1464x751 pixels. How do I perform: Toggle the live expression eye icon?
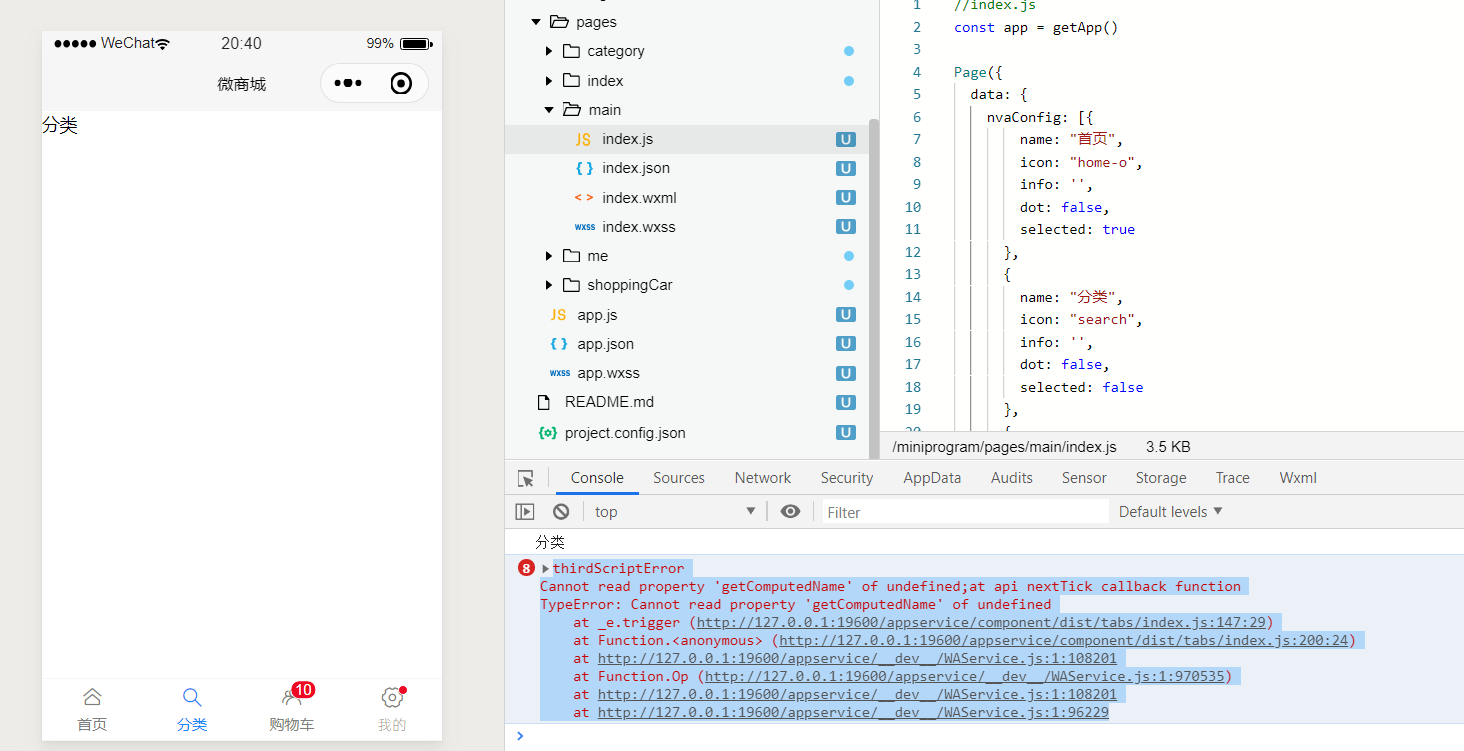point(790,511)
